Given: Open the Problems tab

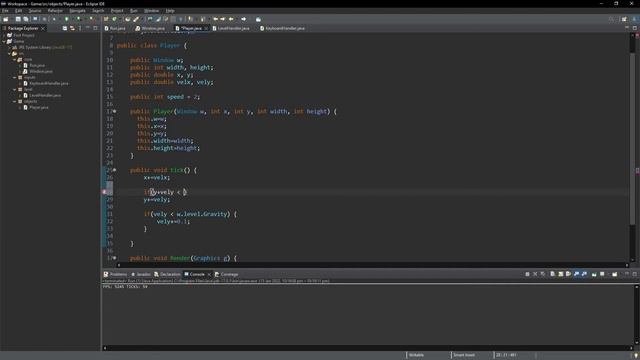Looking at the screenshot, I should (116, 274).
